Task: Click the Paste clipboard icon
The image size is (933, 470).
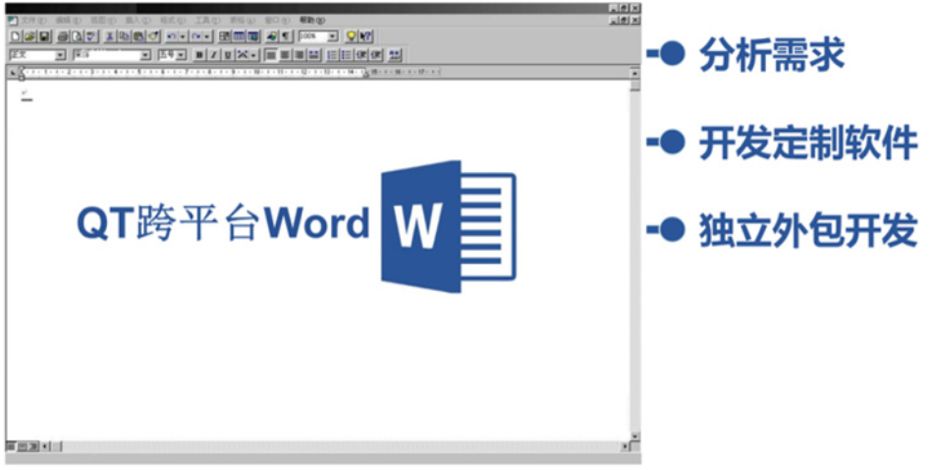Action: click(x=138, y=36)
